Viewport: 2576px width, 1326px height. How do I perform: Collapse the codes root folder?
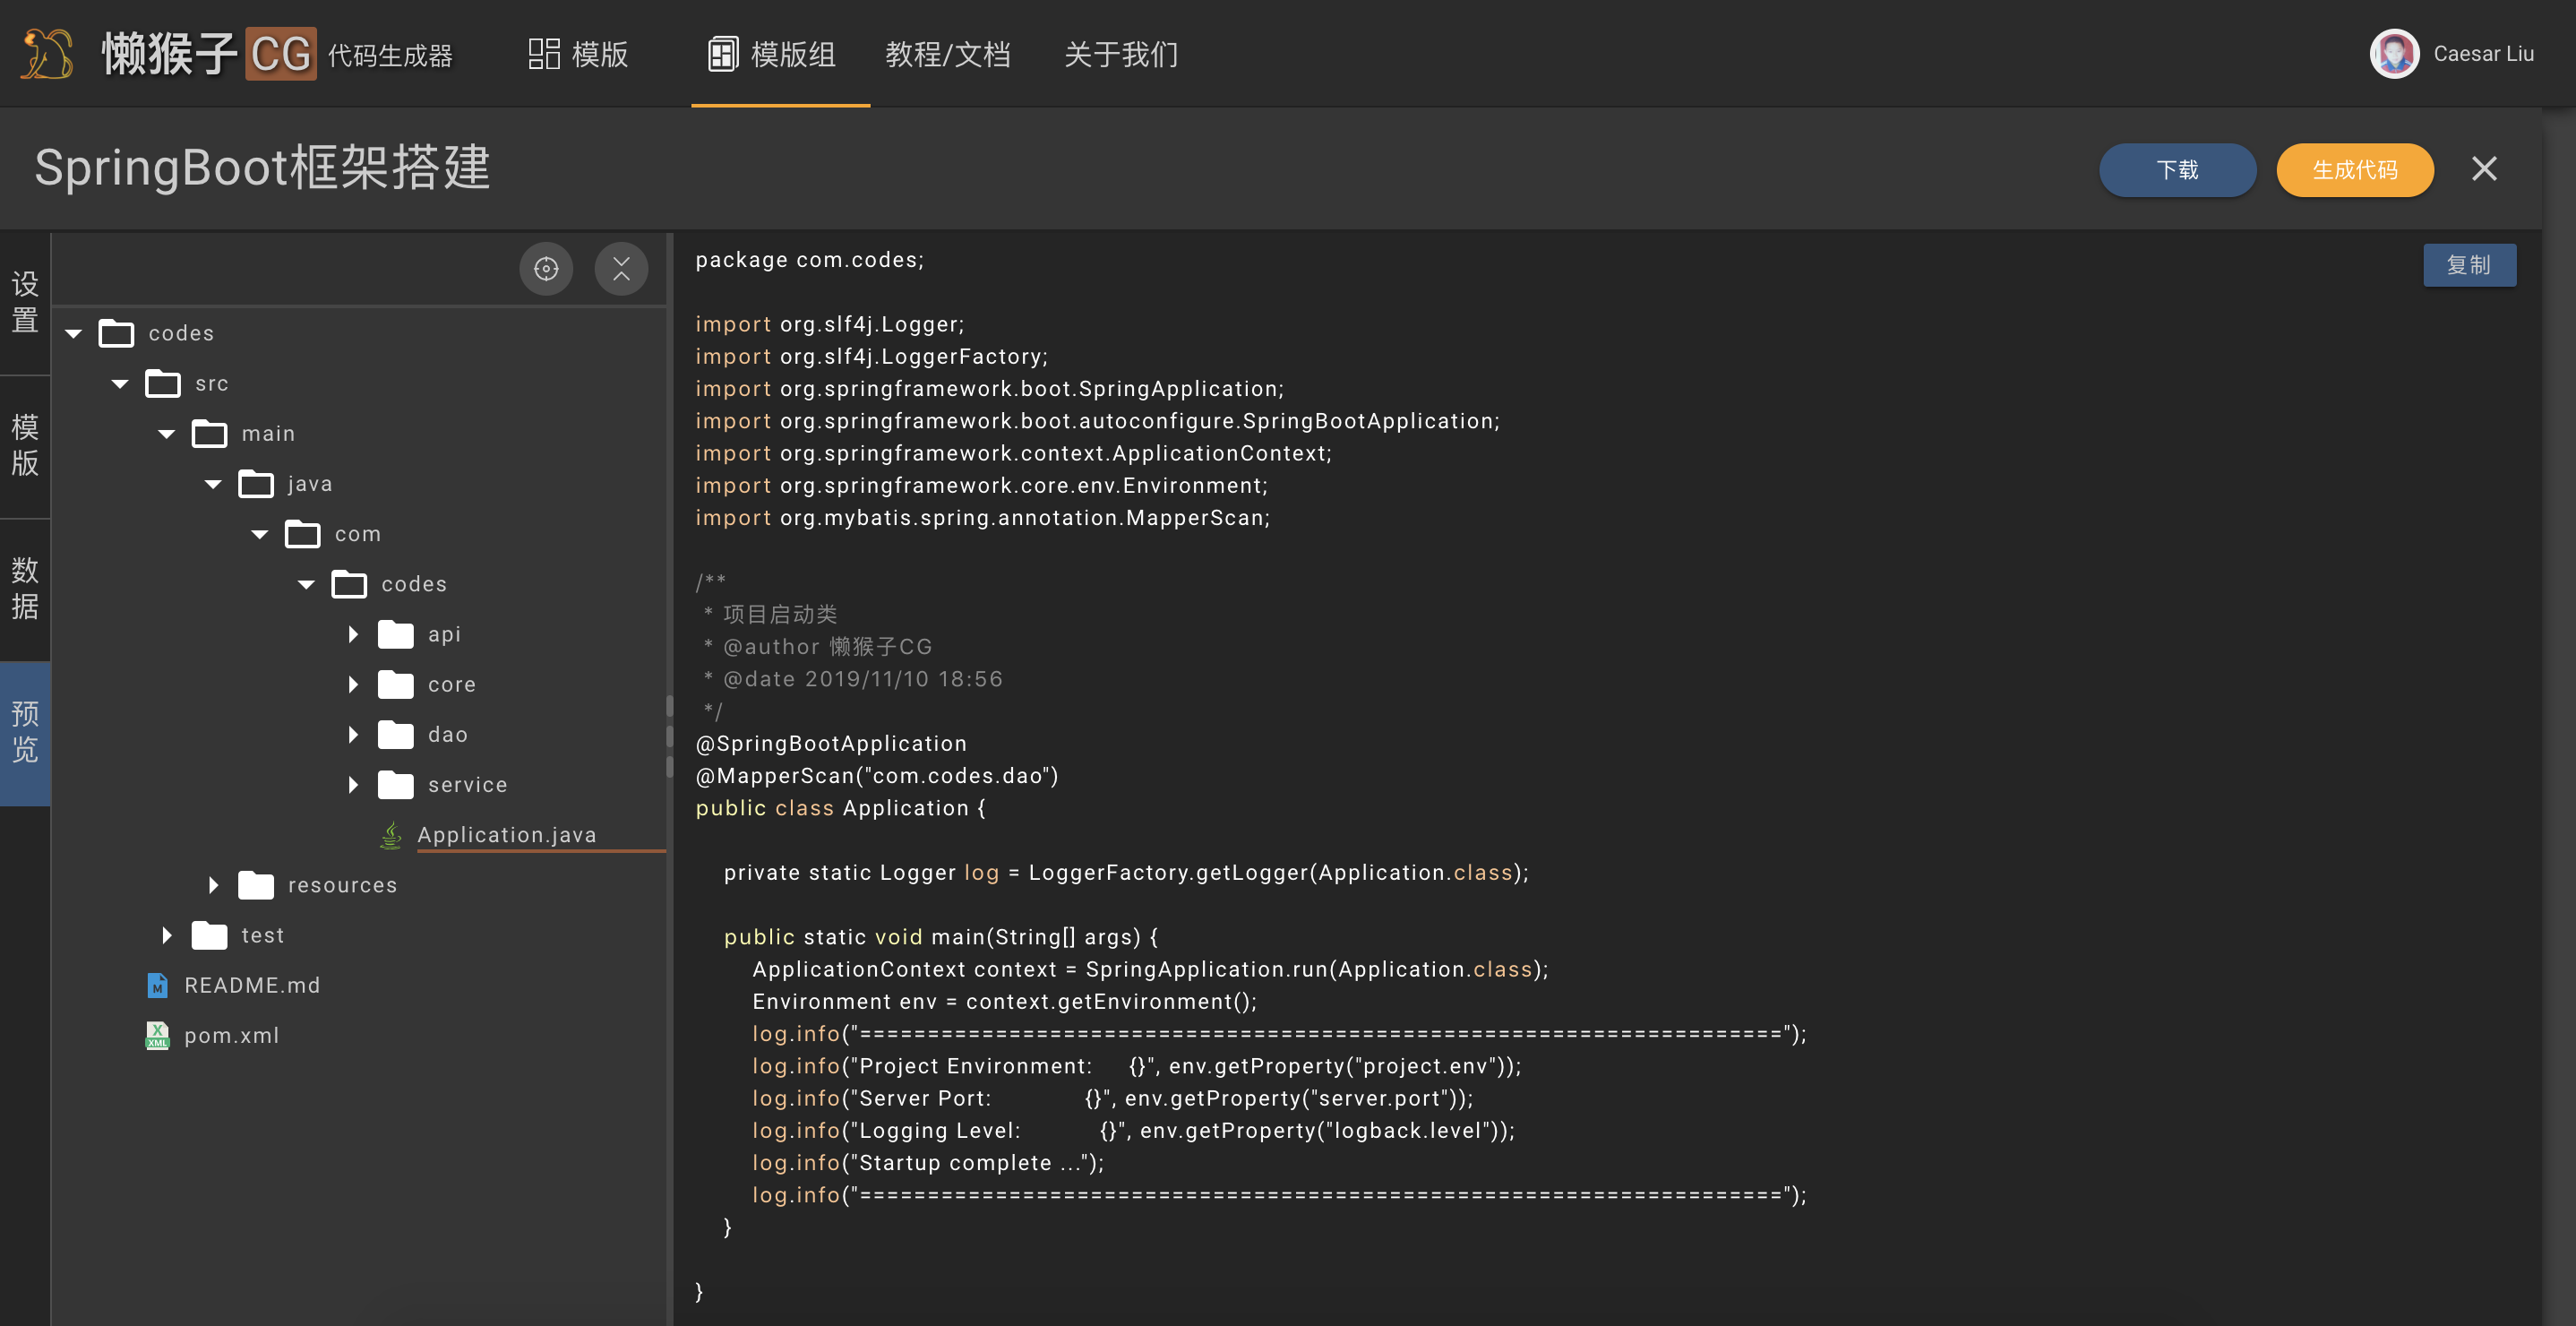click(x=73, y=333)
